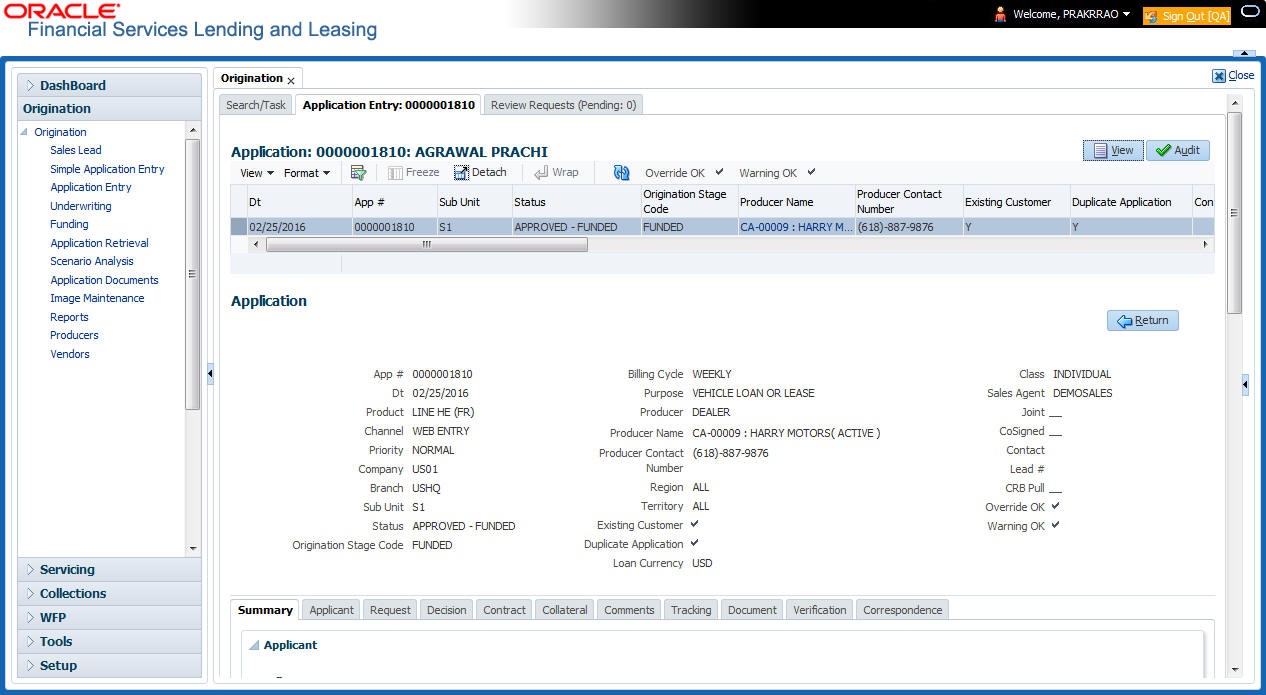
Task: Toggle the CoSigned checkbox
Action: click(1056, 431)
